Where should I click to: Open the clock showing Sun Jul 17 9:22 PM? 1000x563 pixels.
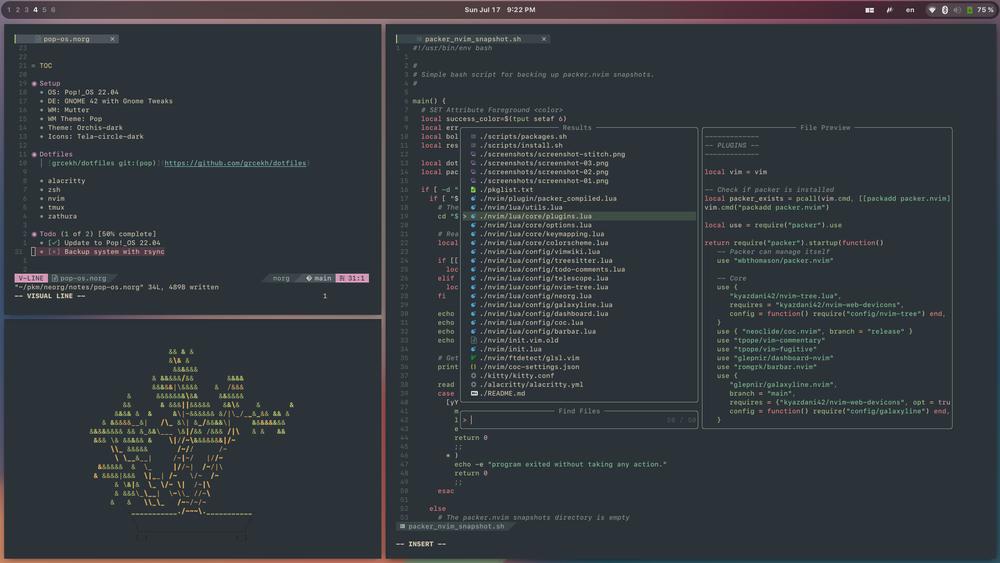pyautogui.click(x=499, y=10)
